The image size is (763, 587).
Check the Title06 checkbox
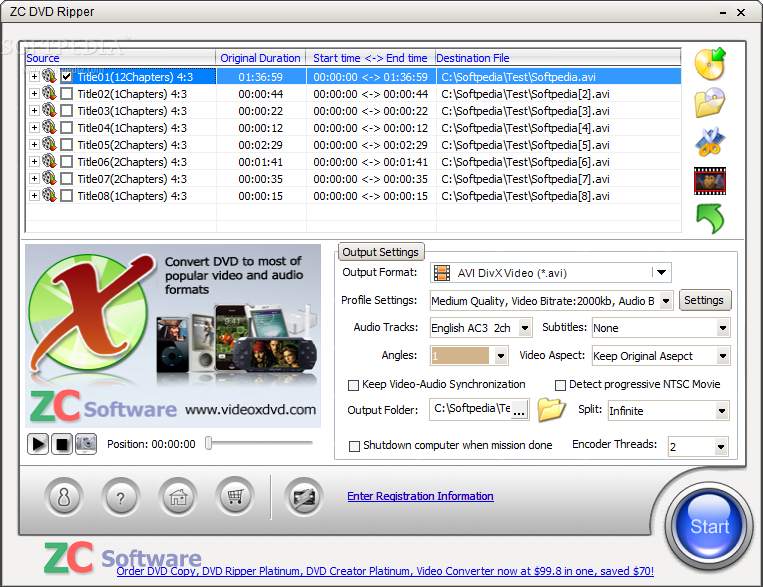click(x=67, y=162)
